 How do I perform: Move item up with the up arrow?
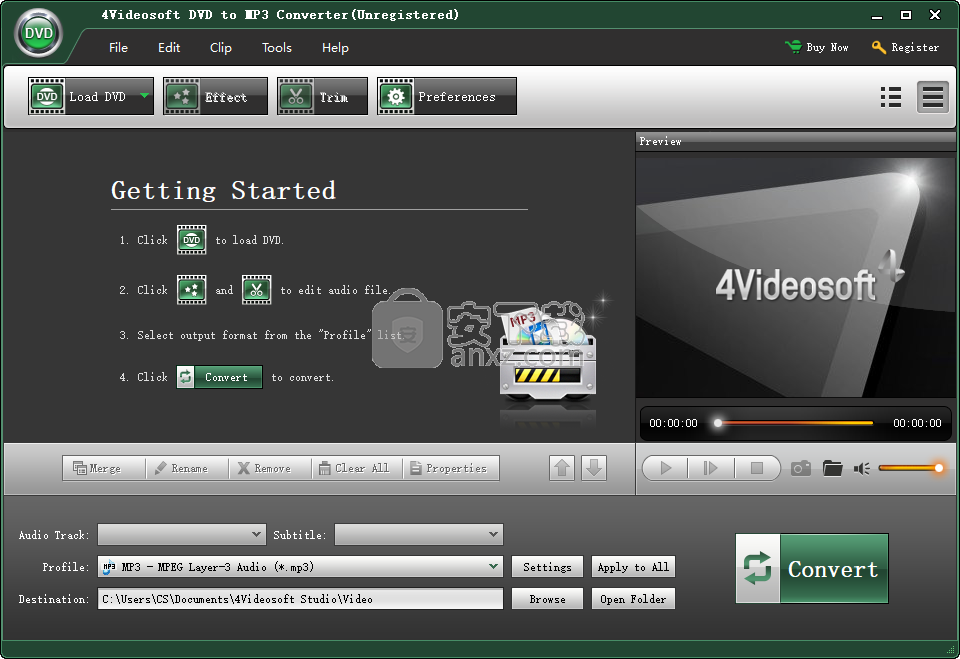[562, 469]
